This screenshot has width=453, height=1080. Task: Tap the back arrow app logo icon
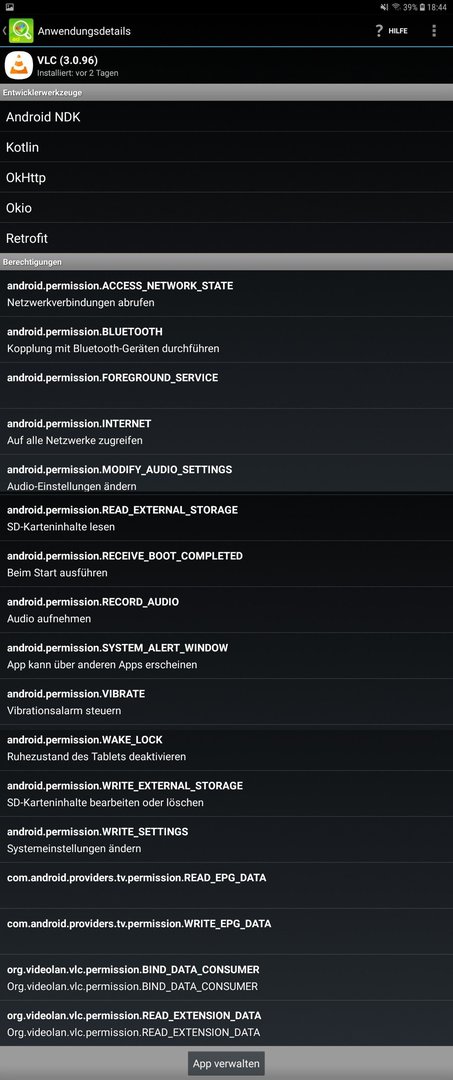20,31
